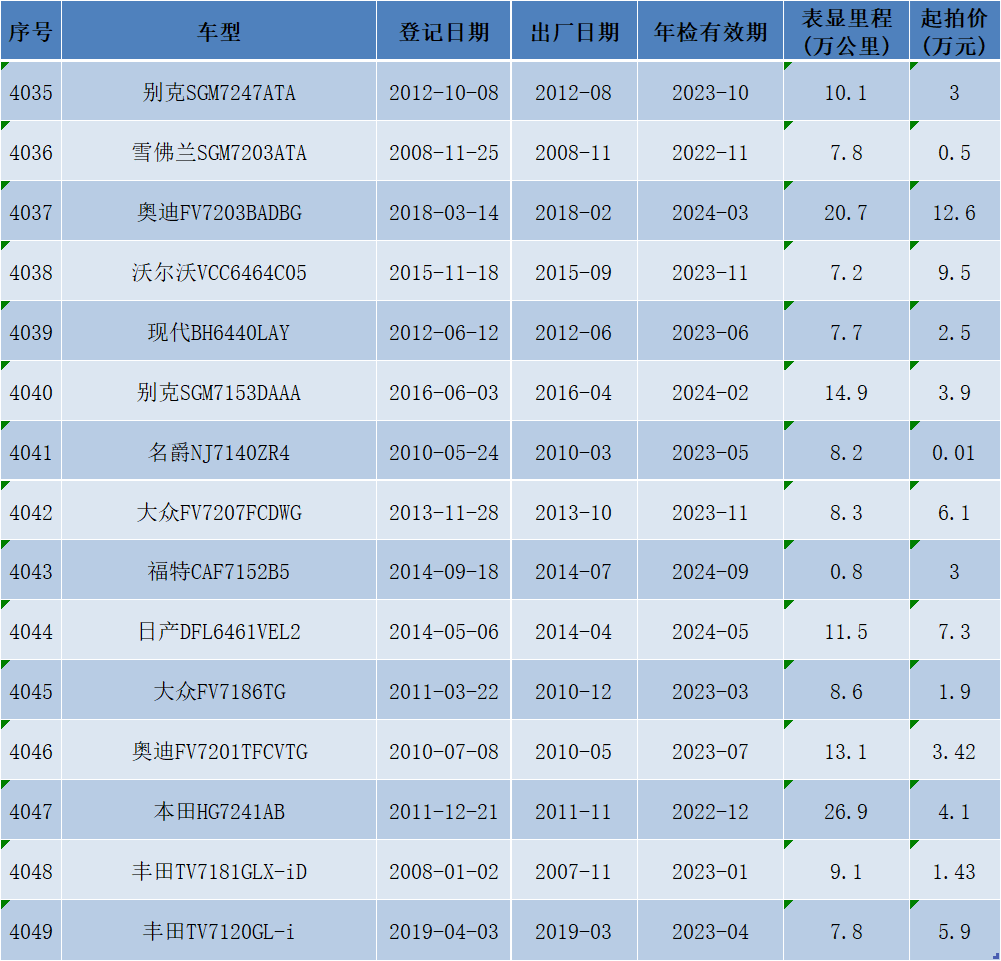Select the 表显里程 header cell
The image size is (1001, 961).
[x=846, y=31]
